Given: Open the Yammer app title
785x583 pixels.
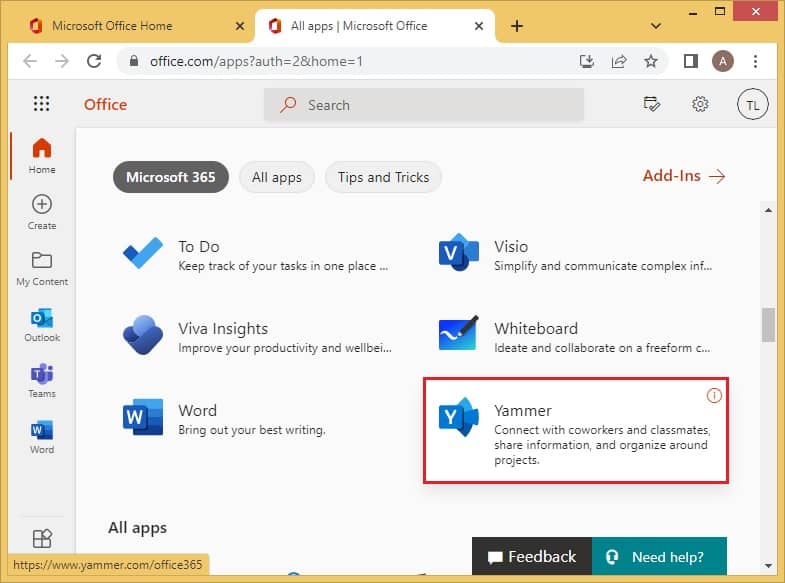Looking at the screenshot, I should (x=523, y=411).
